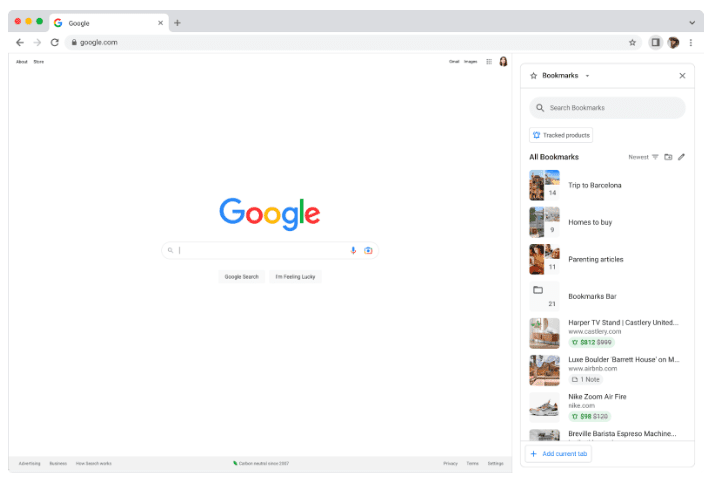Start voice search with microphone icon
Viewport: 720px width, 492px height.
(353, 250)
